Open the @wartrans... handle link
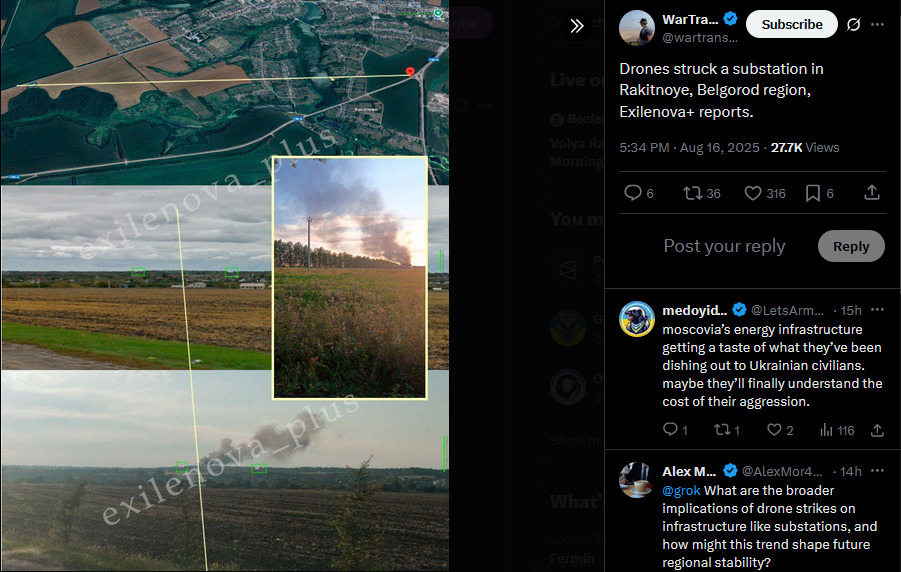Viewport: 901px width, 572px height. (x=700, y=38)
